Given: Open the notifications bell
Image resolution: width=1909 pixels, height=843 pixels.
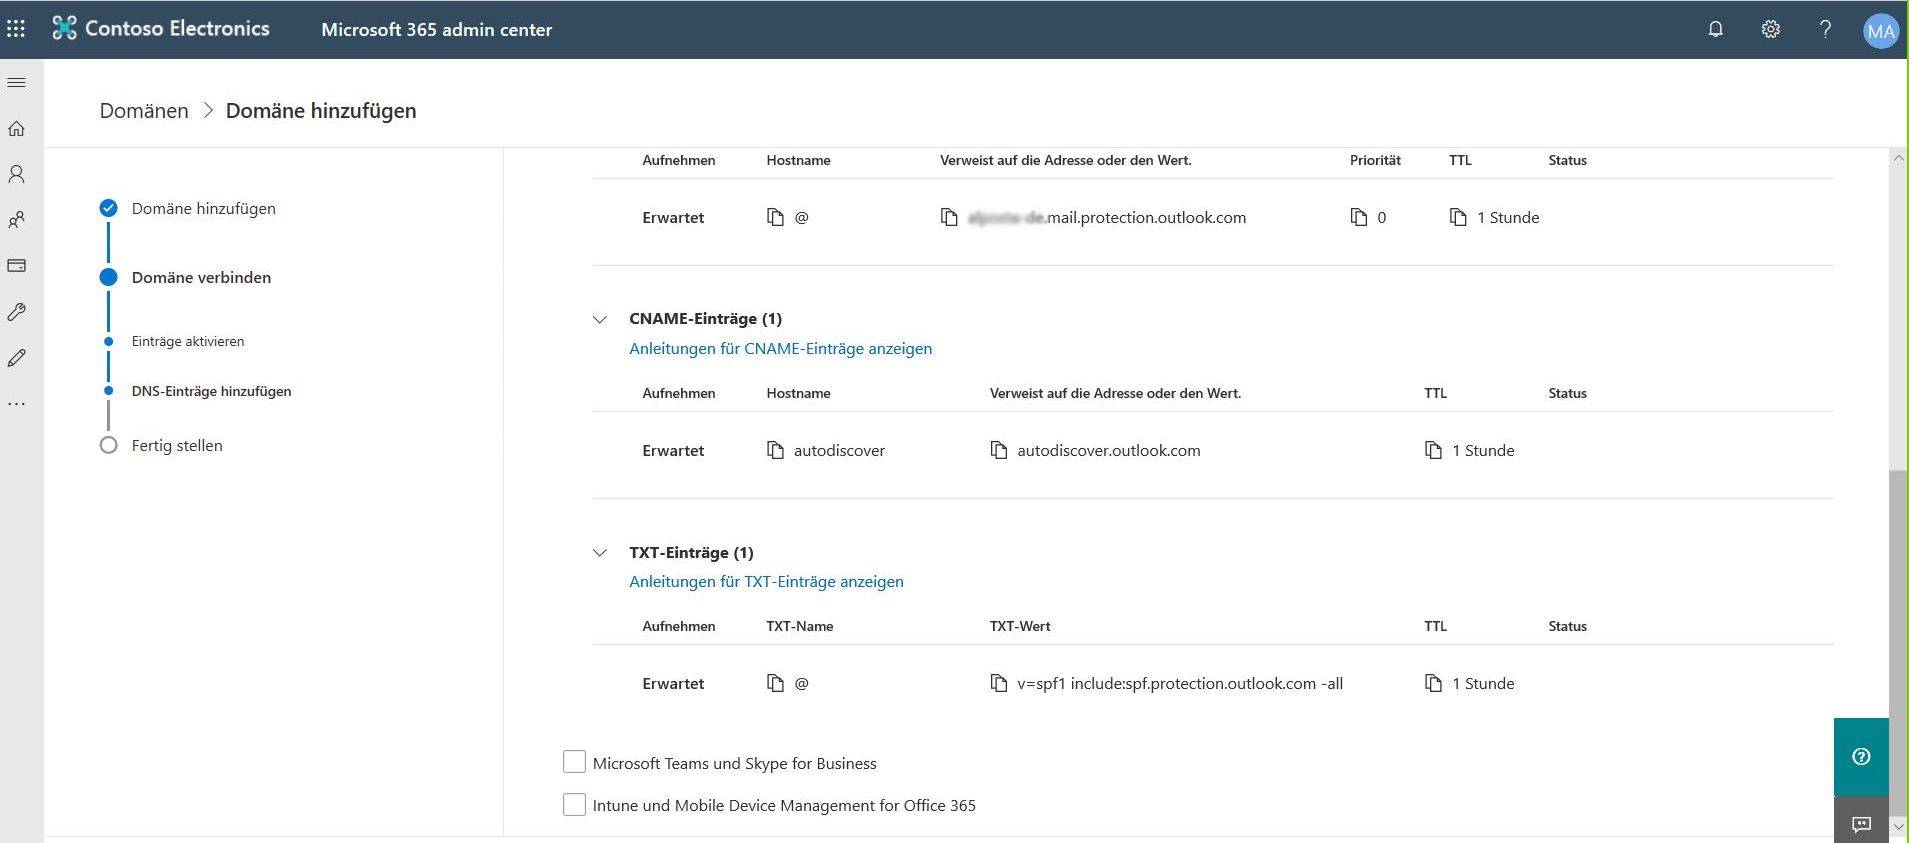Looking at the screenshot, I should click(x=1715, y=29).
